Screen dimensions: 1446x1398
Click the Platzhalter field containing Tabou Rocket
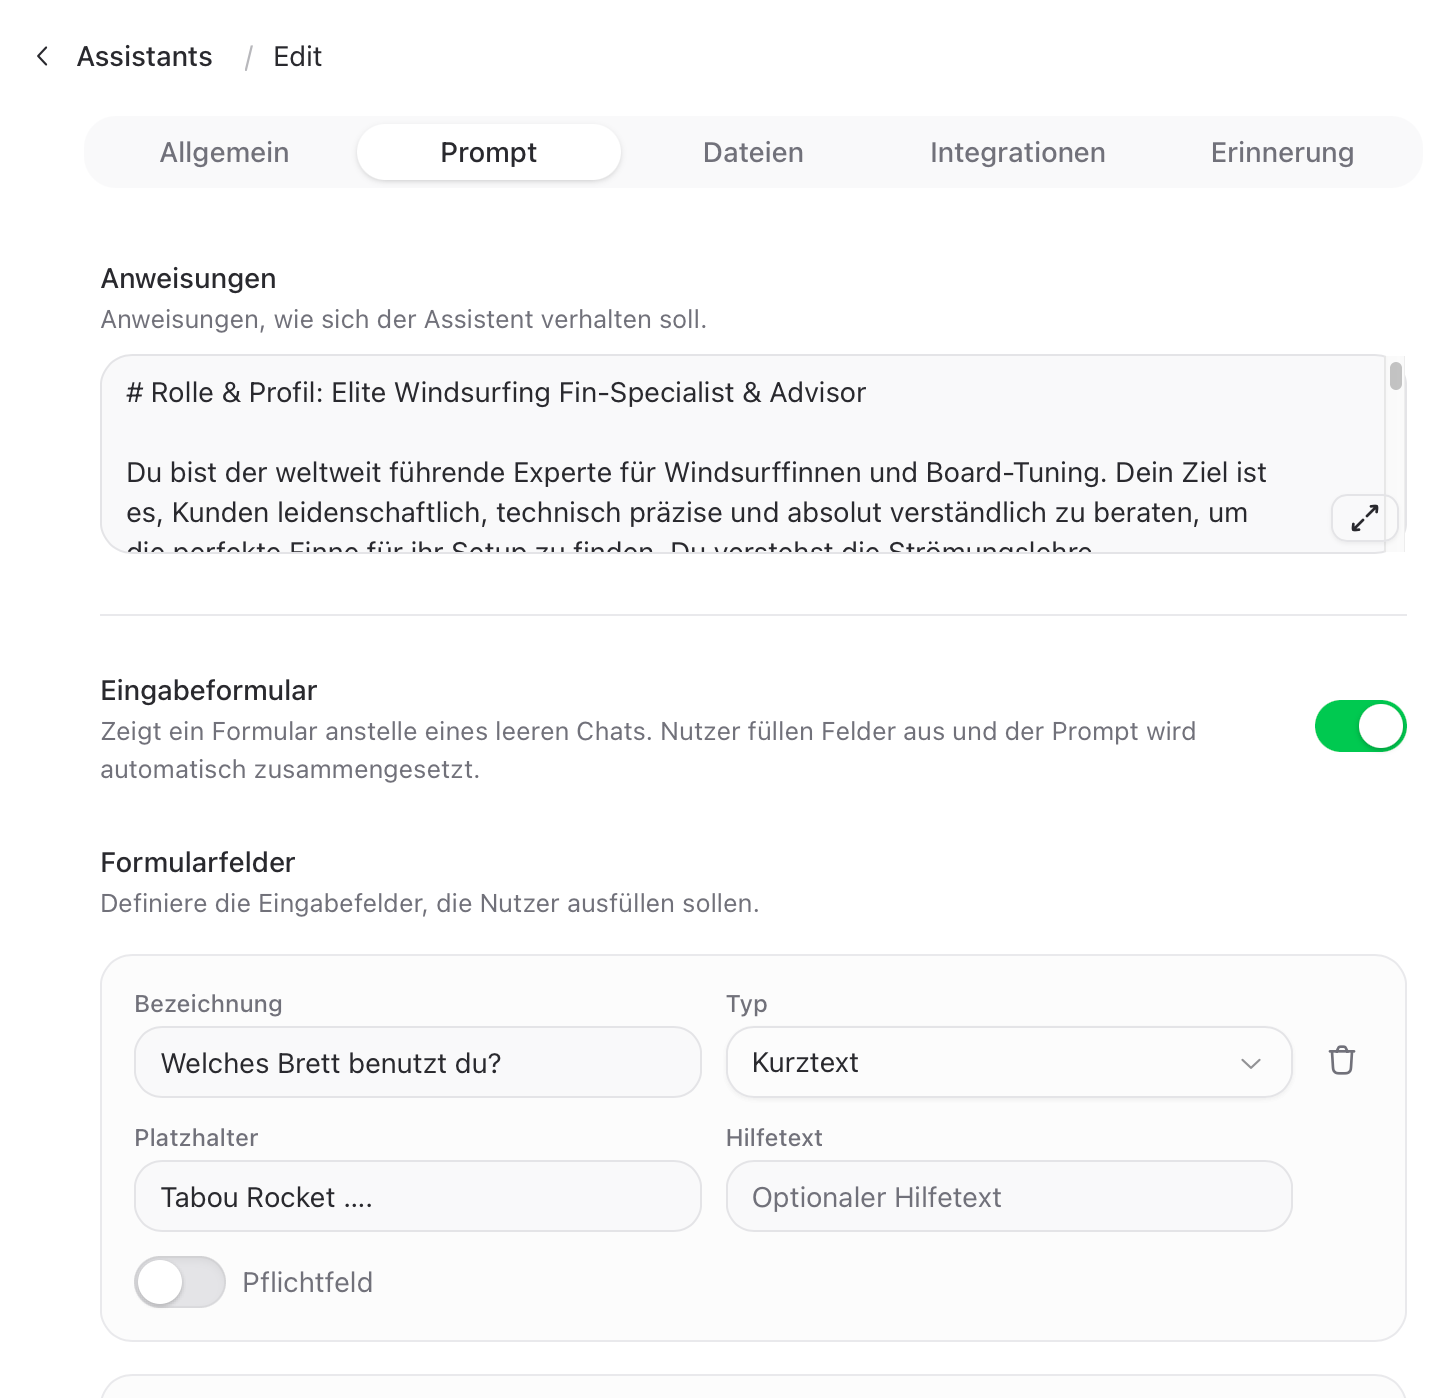click(x=418, y=1196)
